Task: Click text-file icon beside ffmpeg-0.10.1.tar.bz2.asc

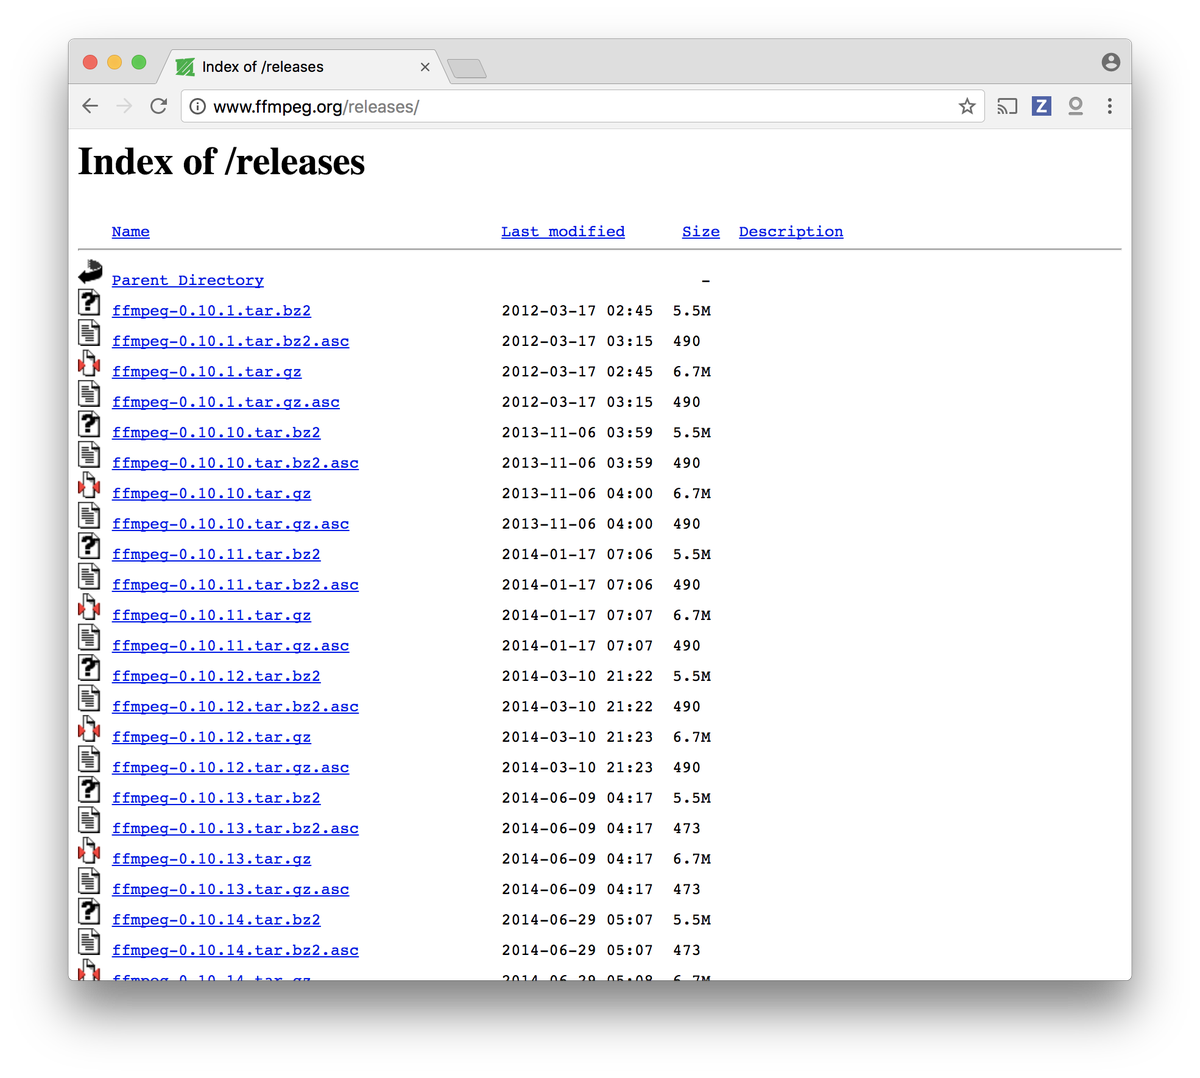Action: [x=89, y=332]
